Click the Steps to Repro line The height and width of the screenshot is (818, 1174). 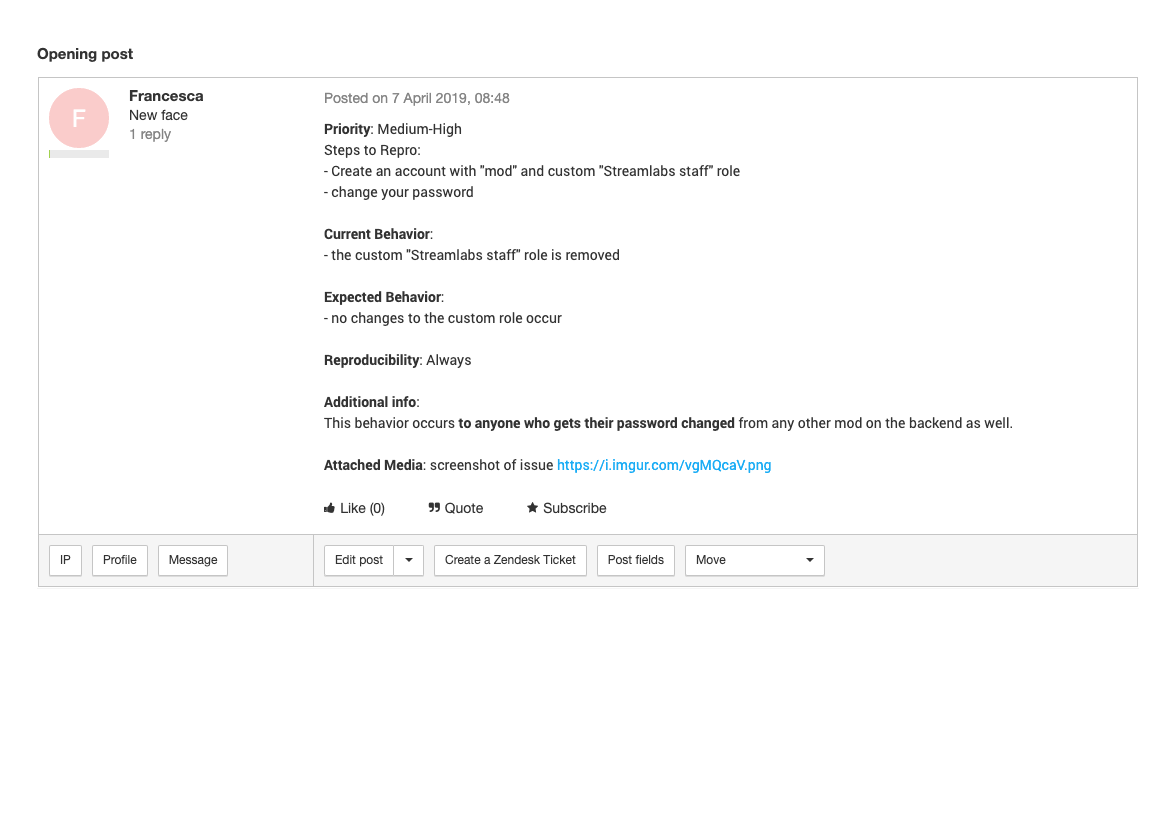pyautogui.click(x=372, y=150)
